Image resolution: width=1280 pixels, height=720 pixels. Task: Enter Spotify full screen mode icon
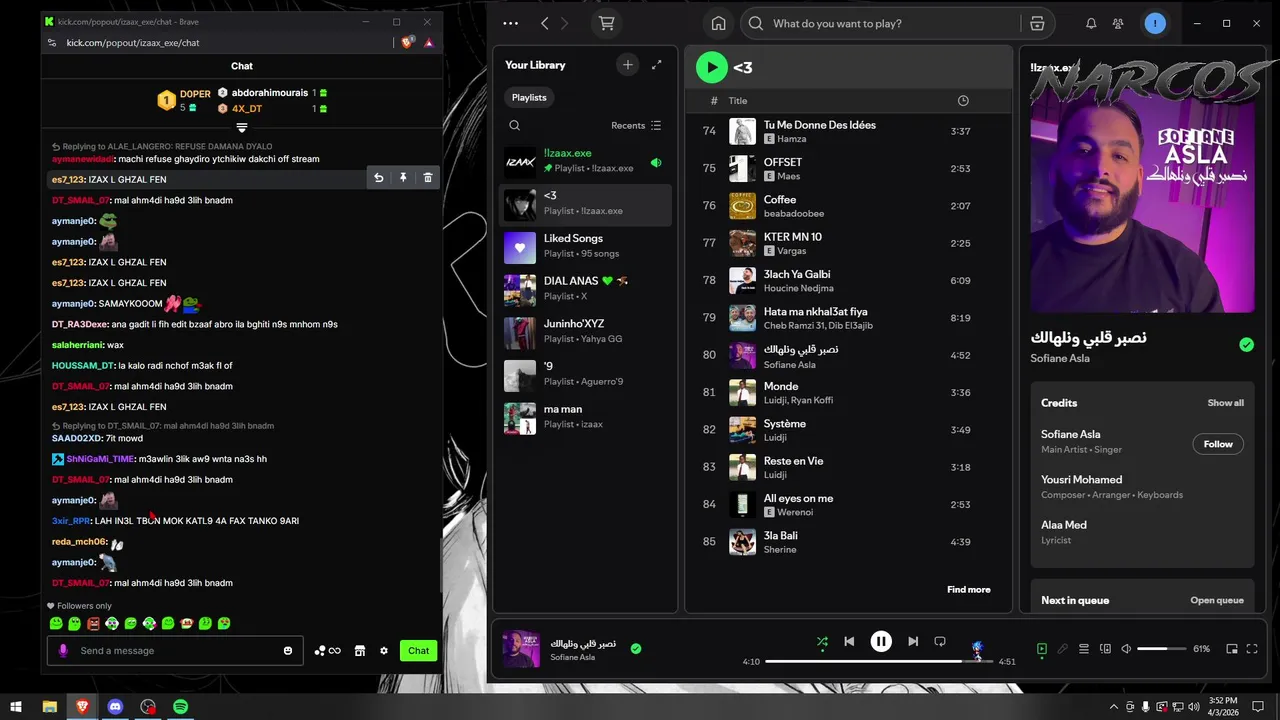point(1252,649)
